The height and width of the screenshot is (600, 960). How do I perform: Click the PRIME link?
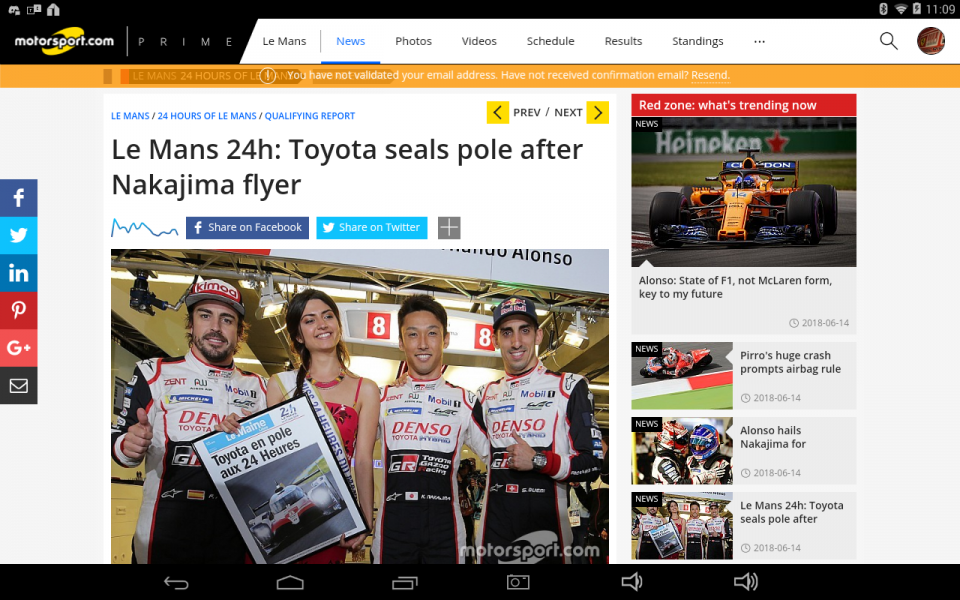point(185,42)
